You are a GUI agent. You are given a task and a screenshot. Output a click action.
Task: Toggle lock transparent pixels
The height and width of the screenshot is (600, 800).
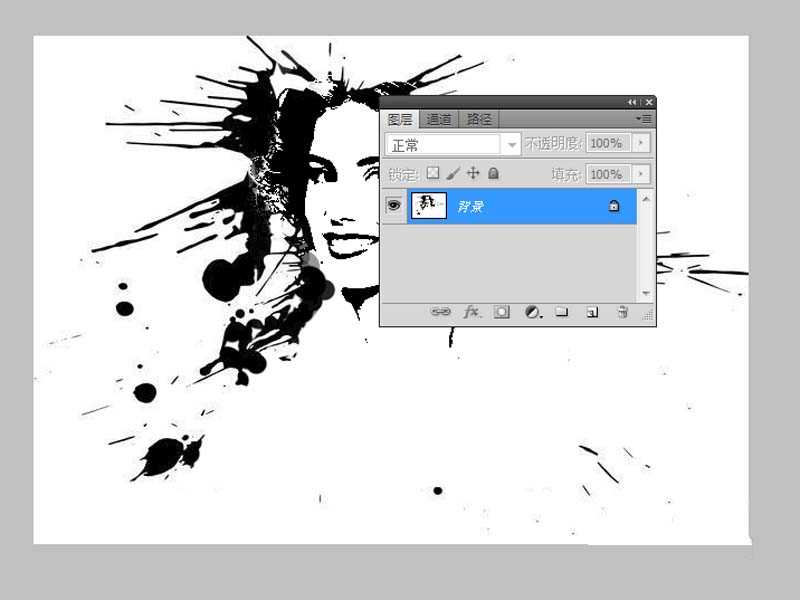tap(433, 174)
